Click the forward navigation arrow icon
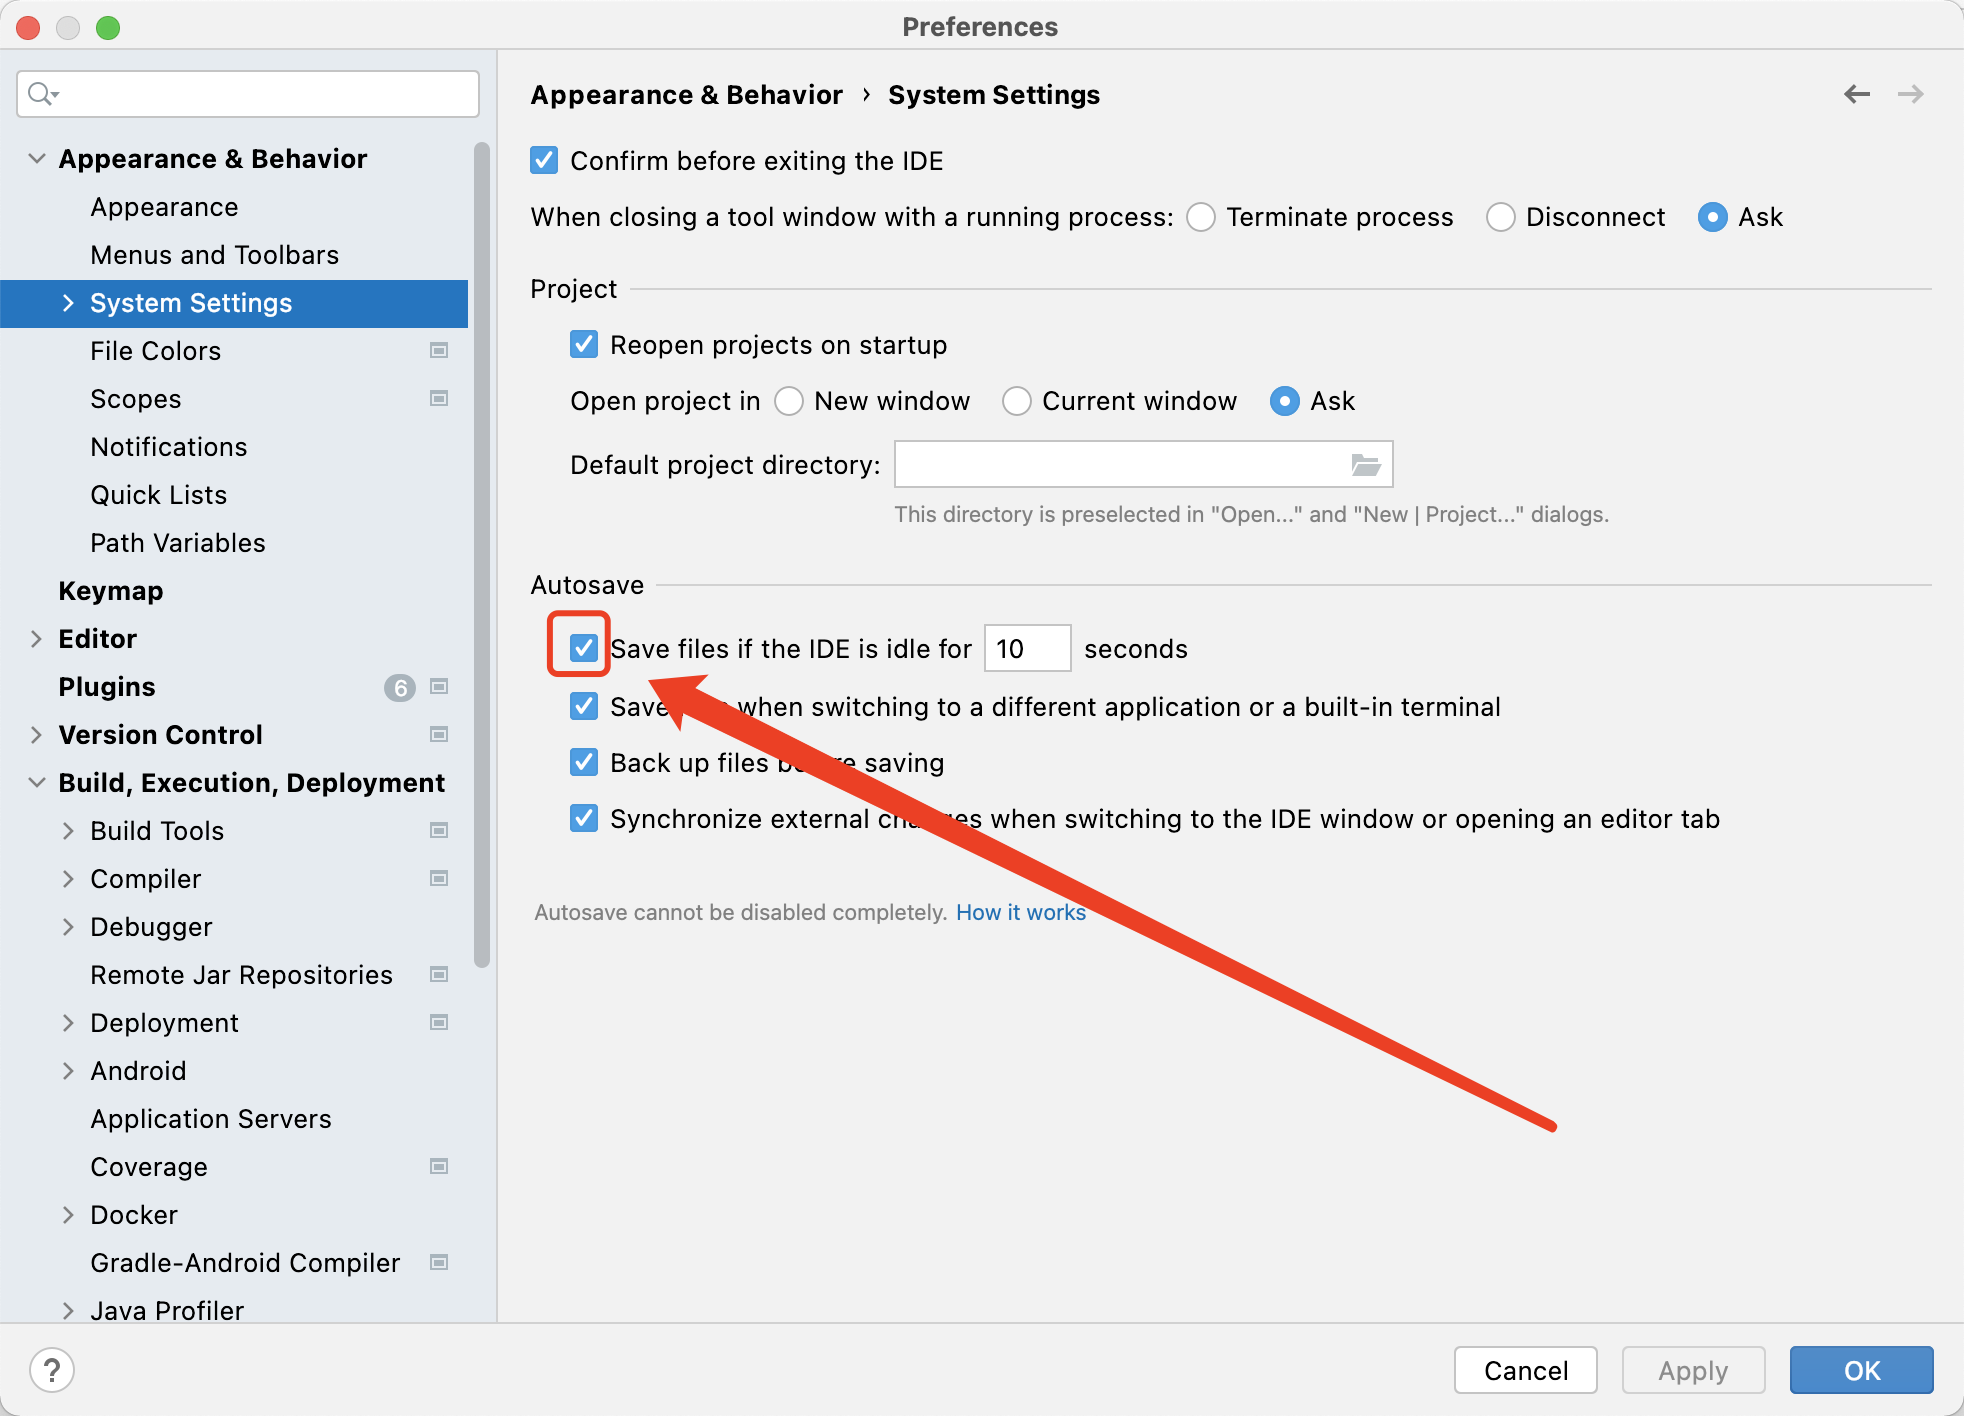Viewport: 1964px width, 1416px height. [x=1910, y=94]
